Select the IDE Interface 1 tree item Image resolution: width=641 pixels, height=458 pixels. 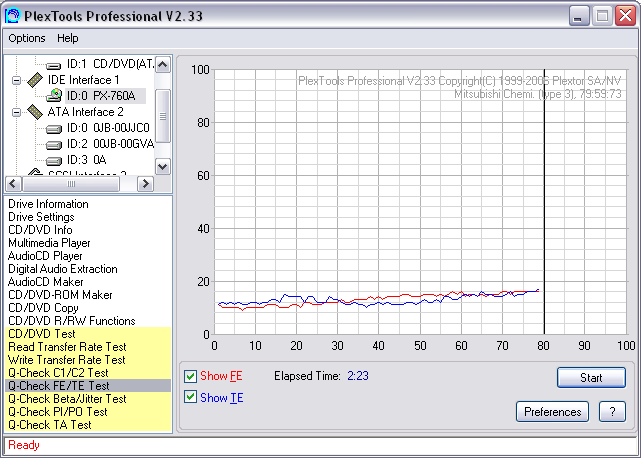click(83, 80)
